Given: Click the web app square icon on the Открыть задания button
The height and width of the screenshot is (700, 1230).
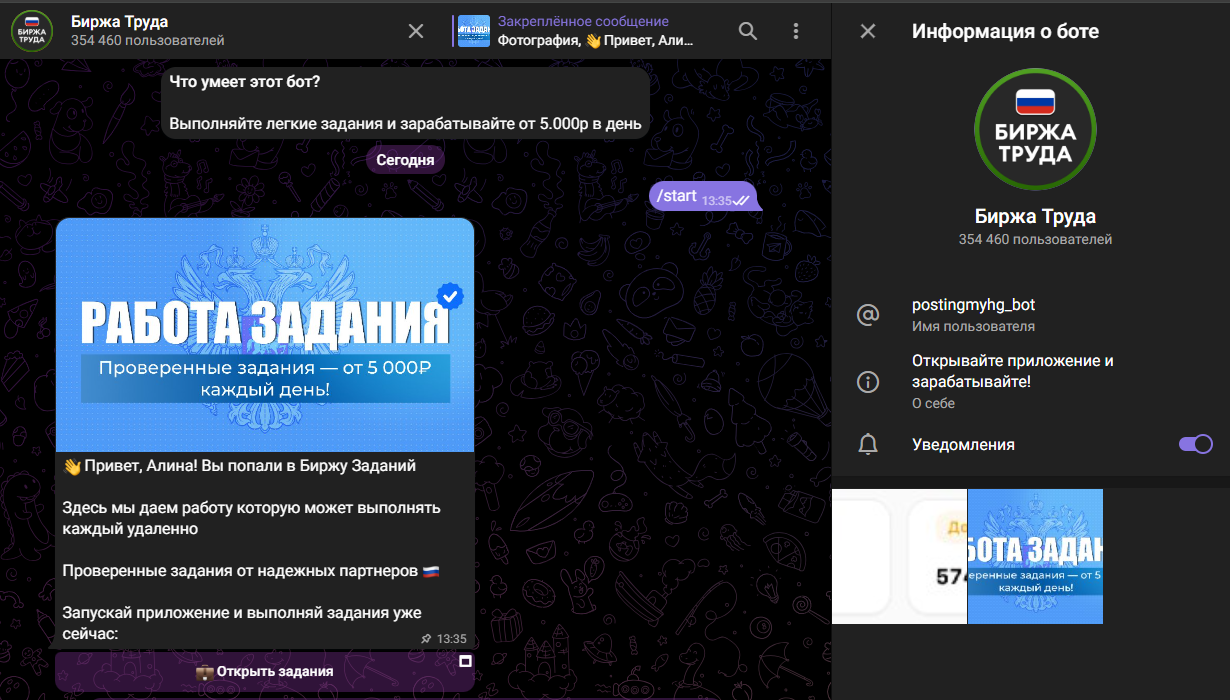Looking at the screenshot, I should (x=464, y=661).
